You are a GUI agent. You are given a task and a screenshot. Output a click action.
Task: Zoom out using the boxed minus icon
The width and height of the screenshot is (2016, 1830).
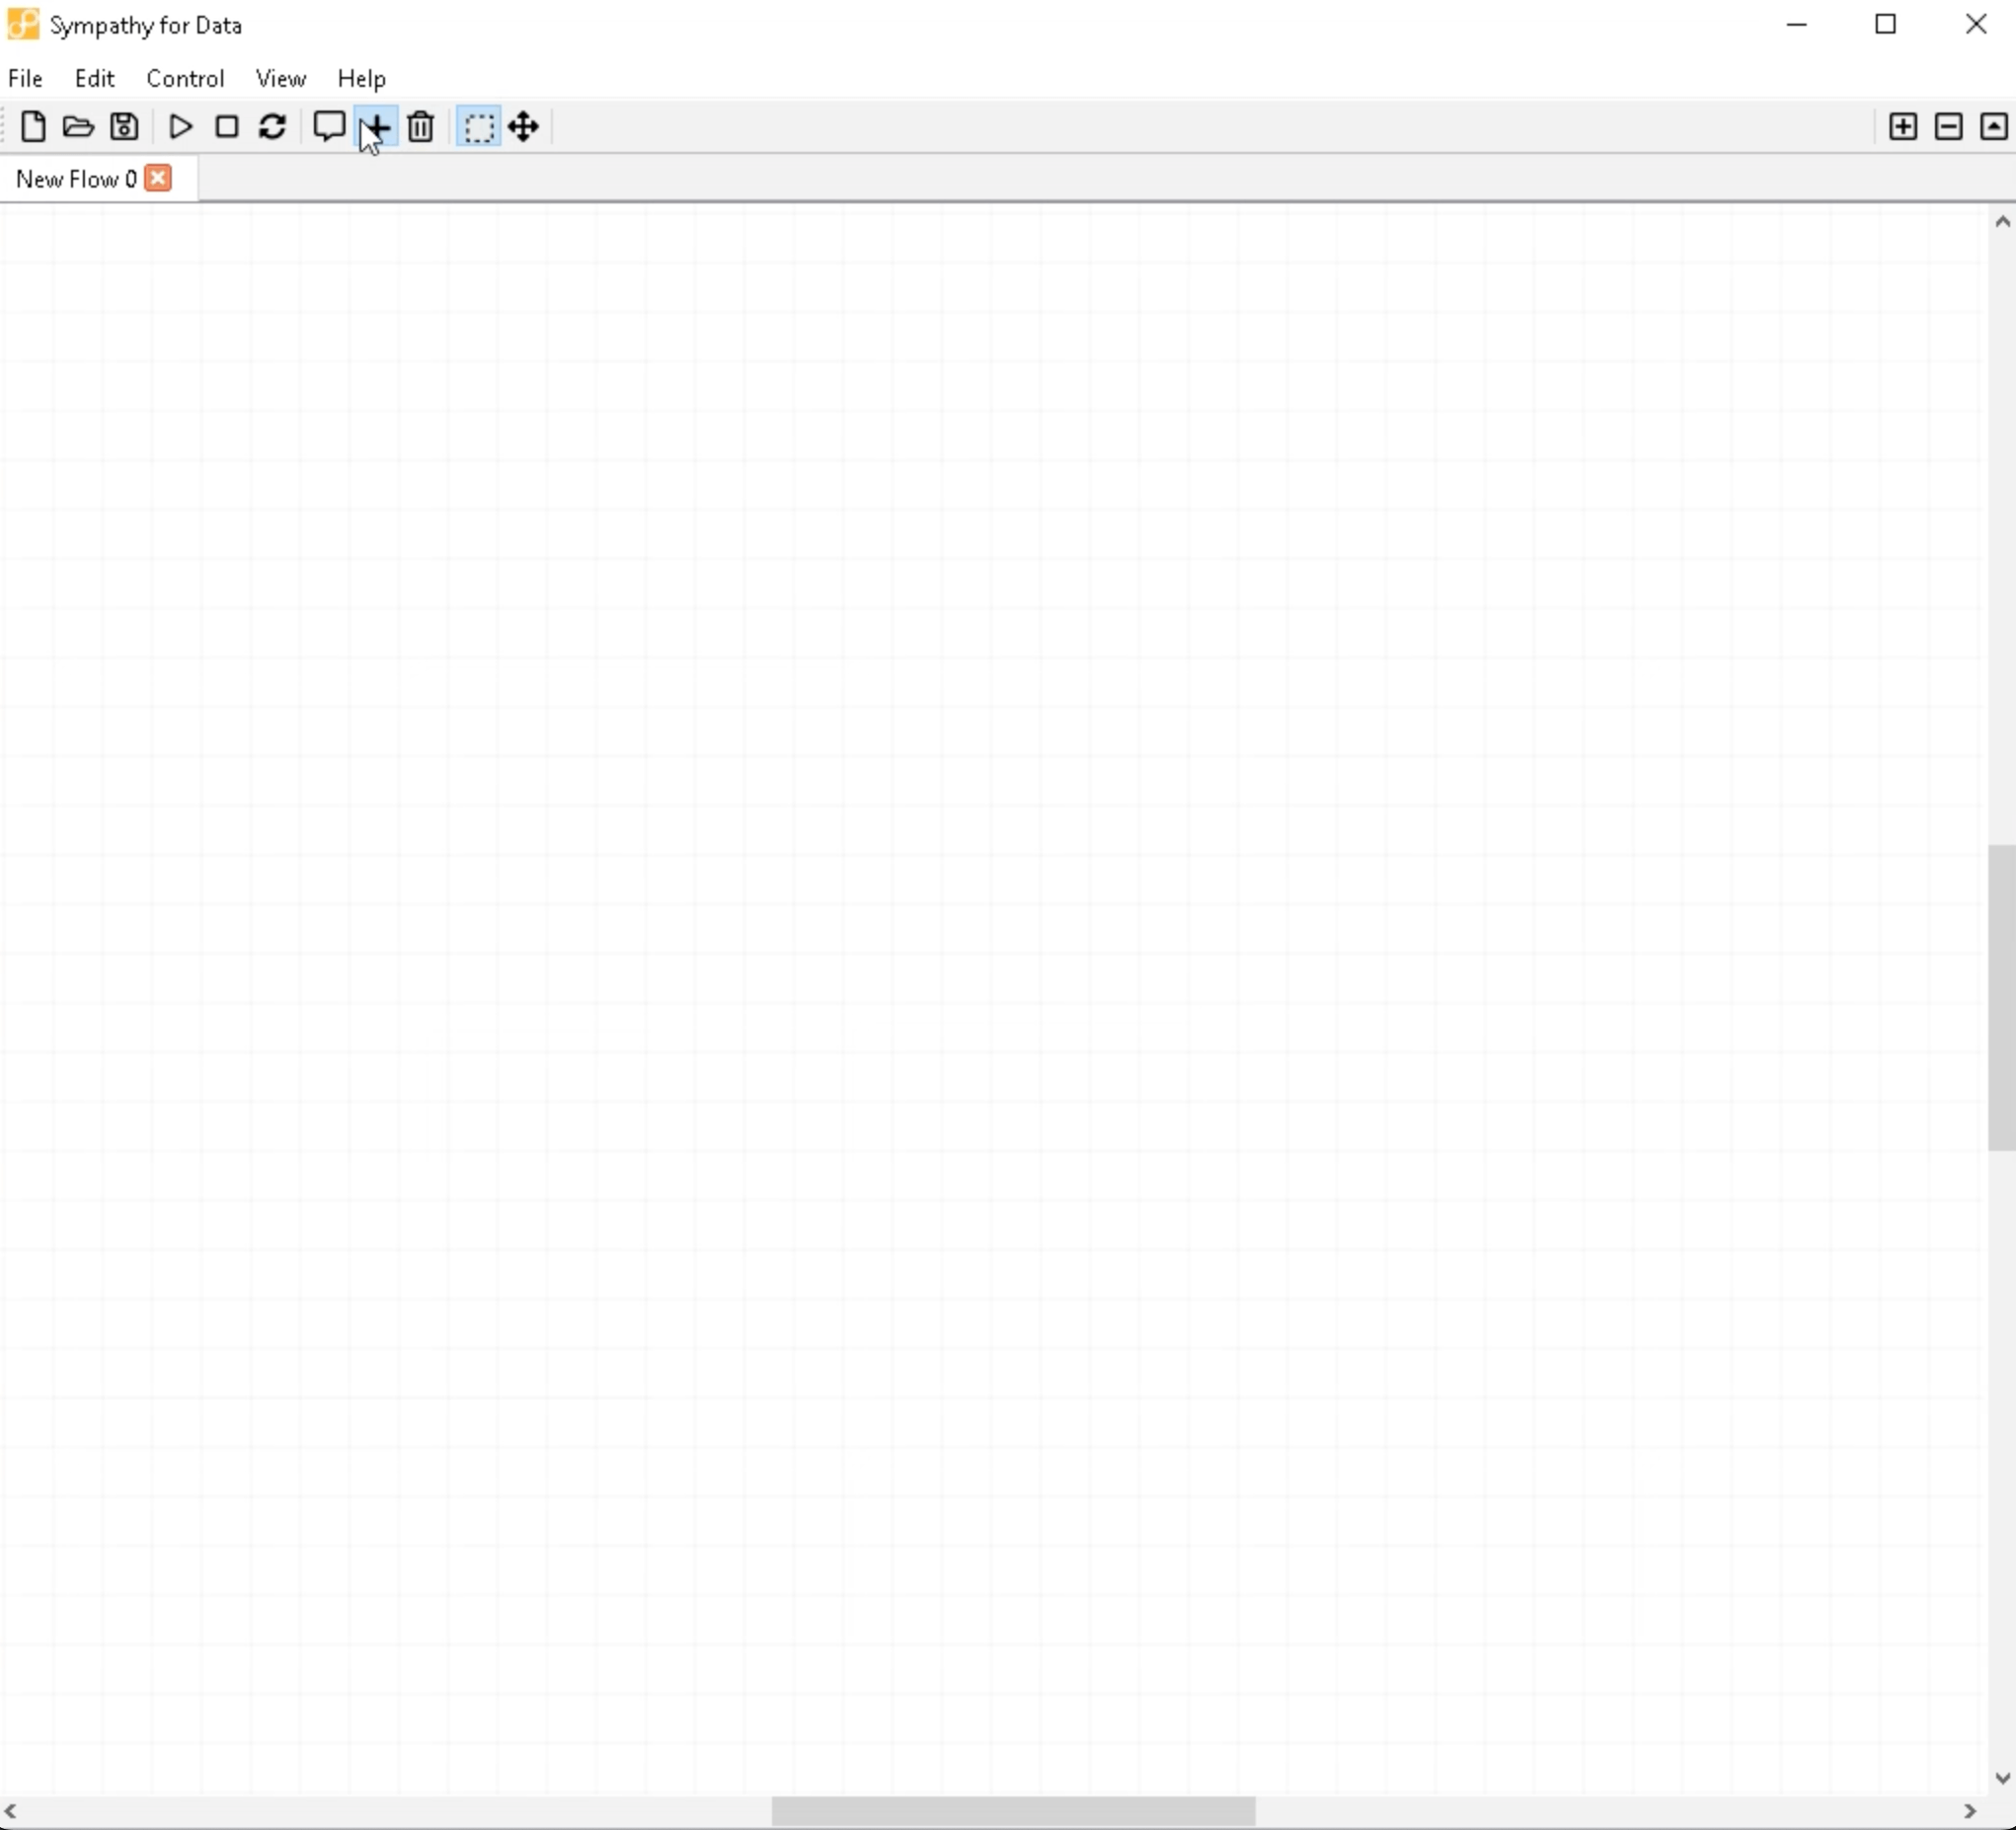pos(1949,127)
